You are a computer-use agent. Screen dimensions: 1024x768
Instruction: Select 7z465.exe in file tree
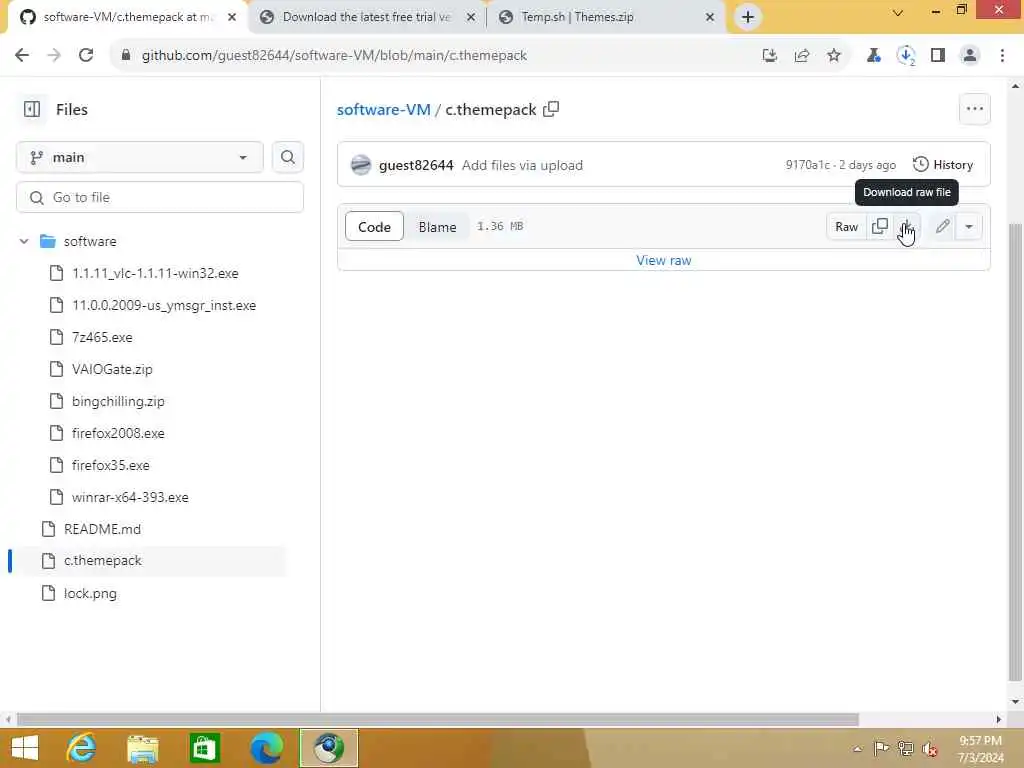click(x=102, y=337)
